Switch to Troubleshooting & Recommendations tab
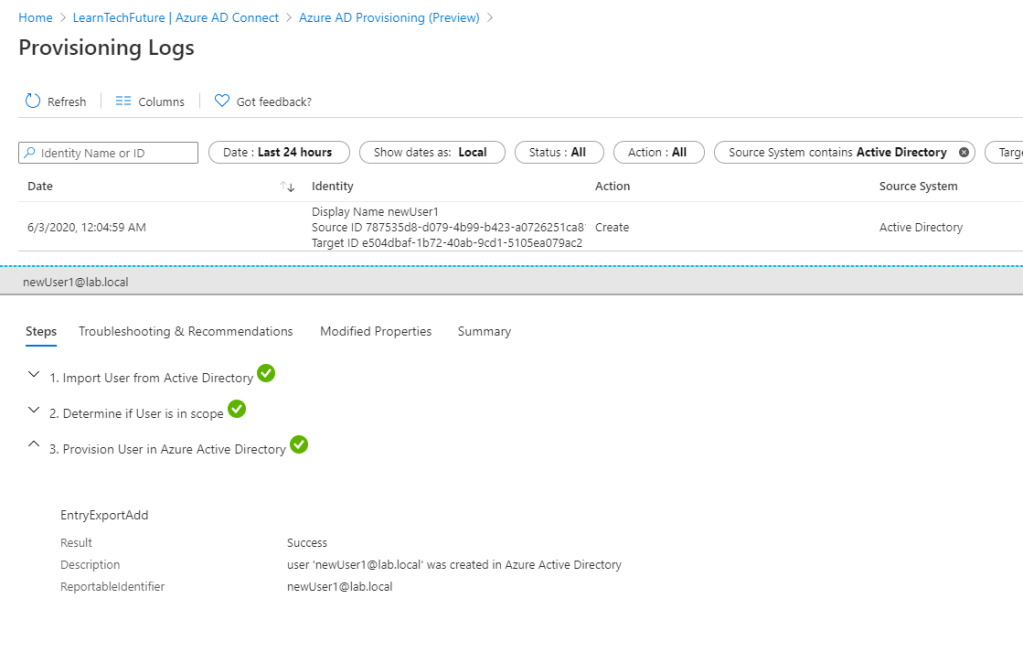This screenshot has width=1023, height=652. pyautogui.click(x=186, y=331)
